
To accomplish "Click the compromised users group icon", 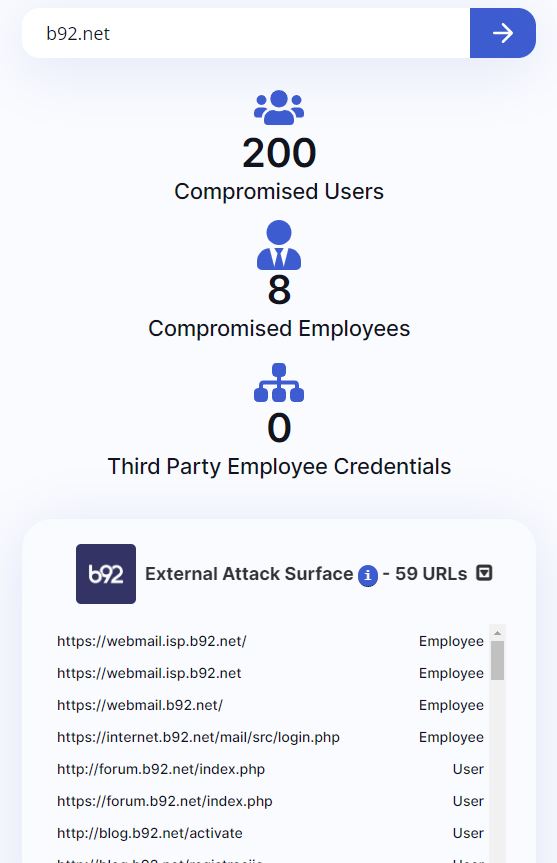I will 279,107.
